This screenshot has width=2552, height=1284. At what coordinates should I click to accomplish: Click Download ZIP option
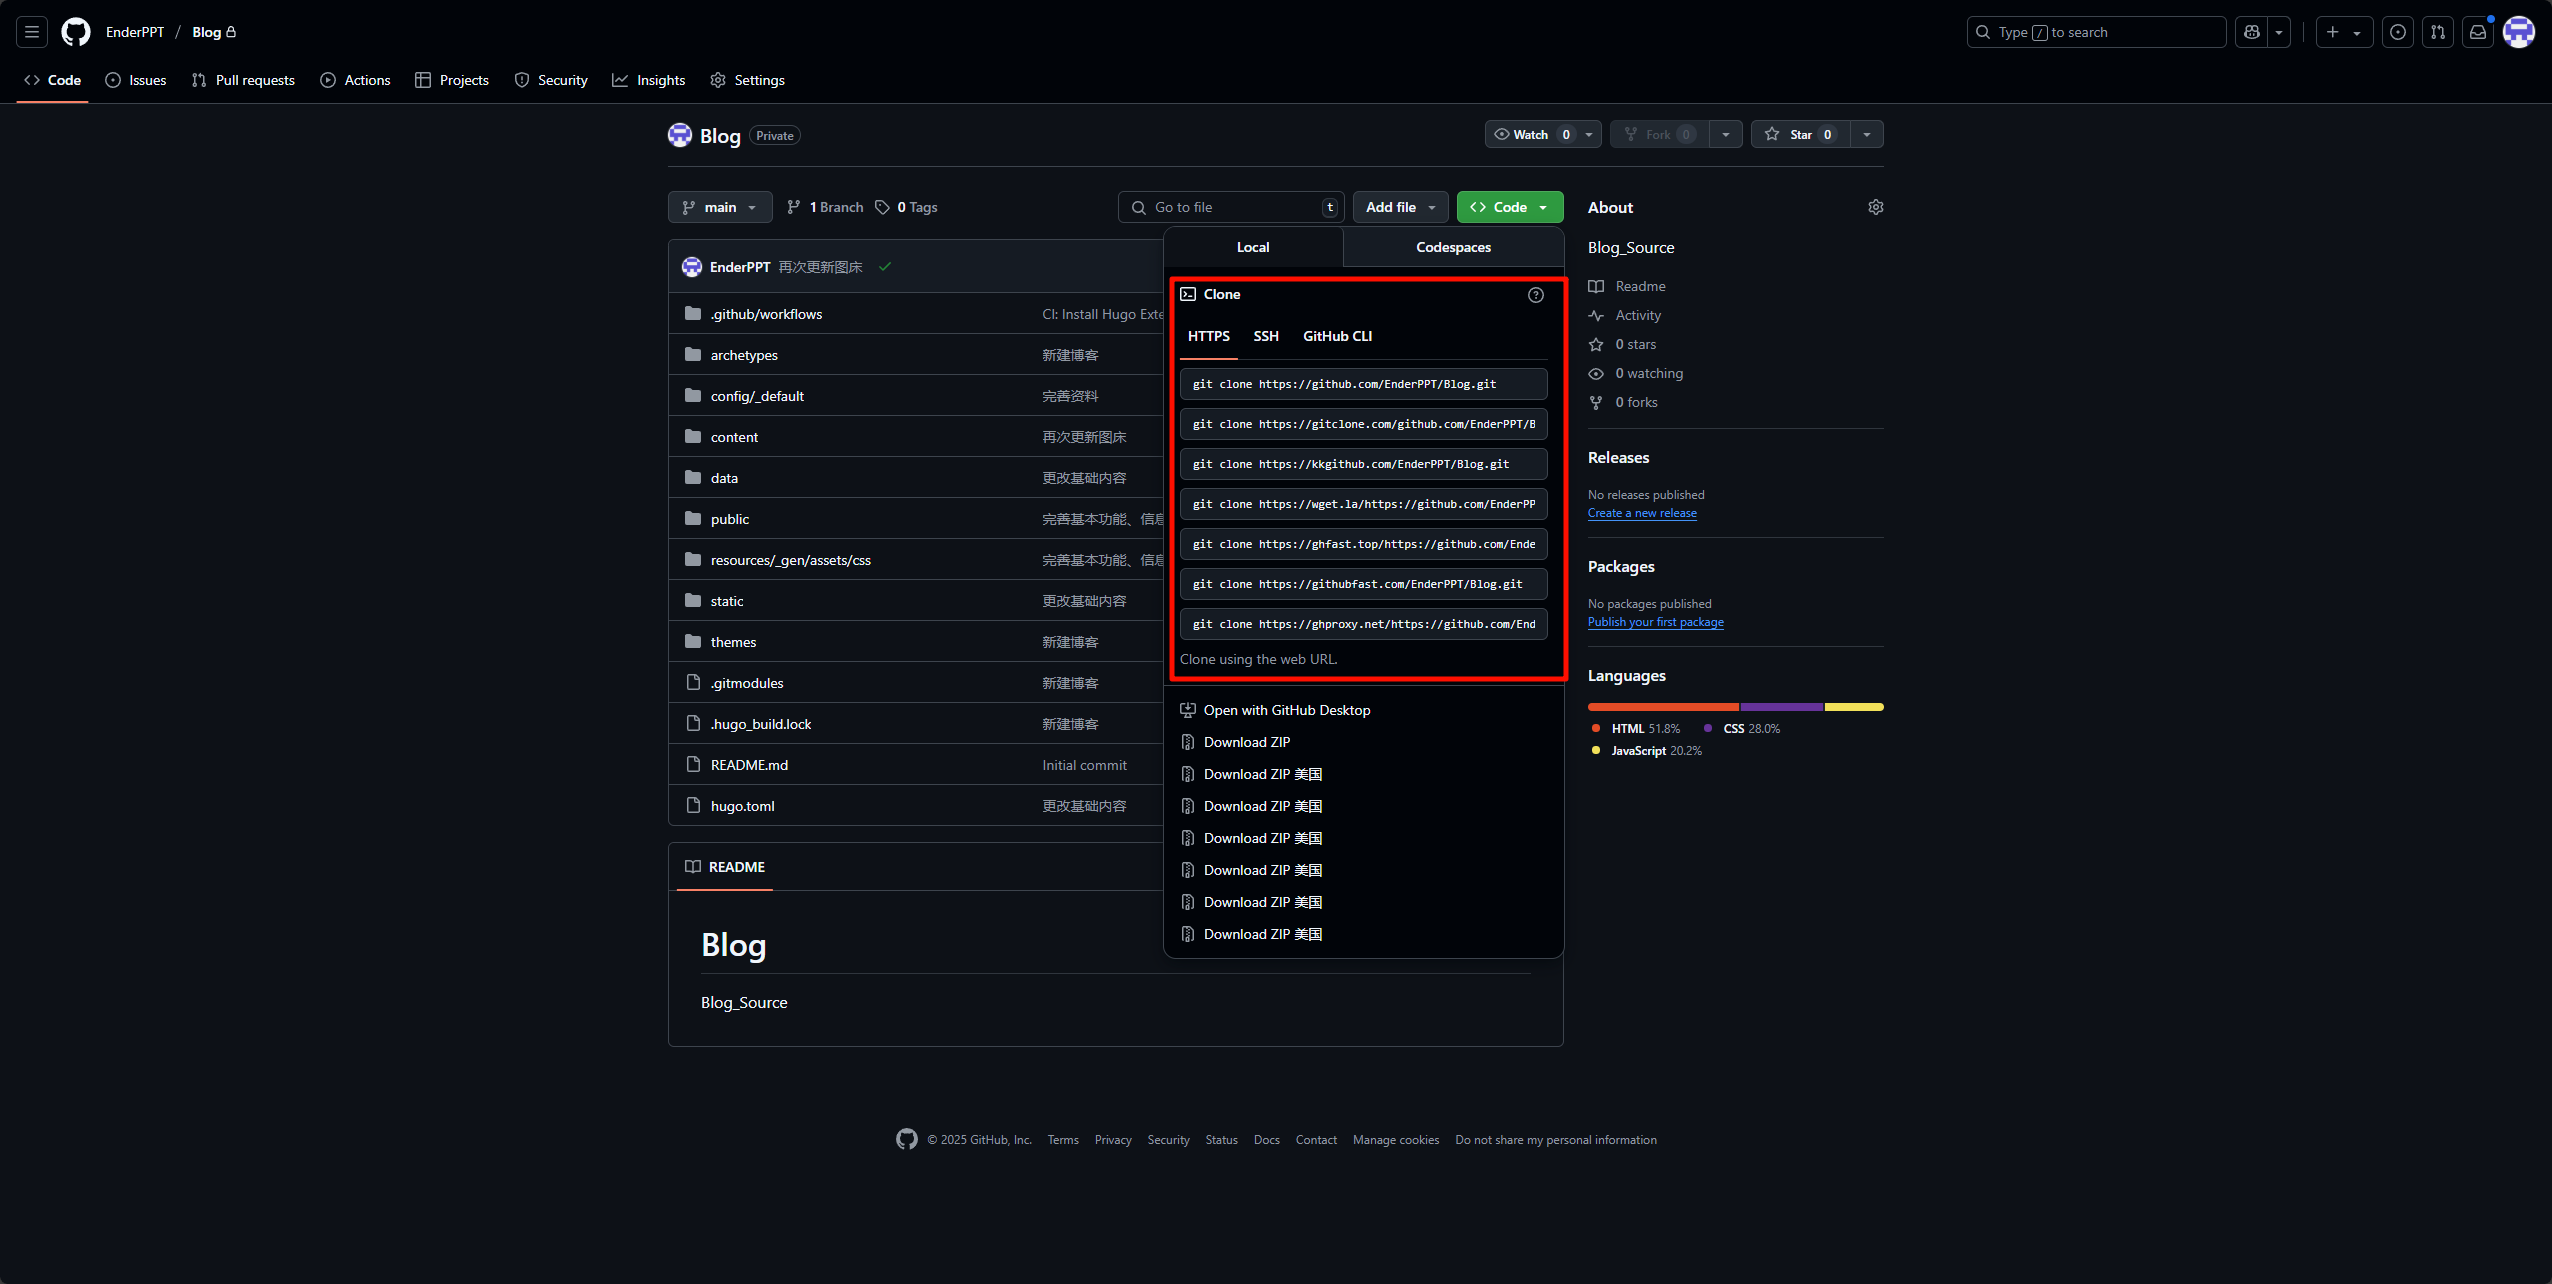tap(1247, 742)
